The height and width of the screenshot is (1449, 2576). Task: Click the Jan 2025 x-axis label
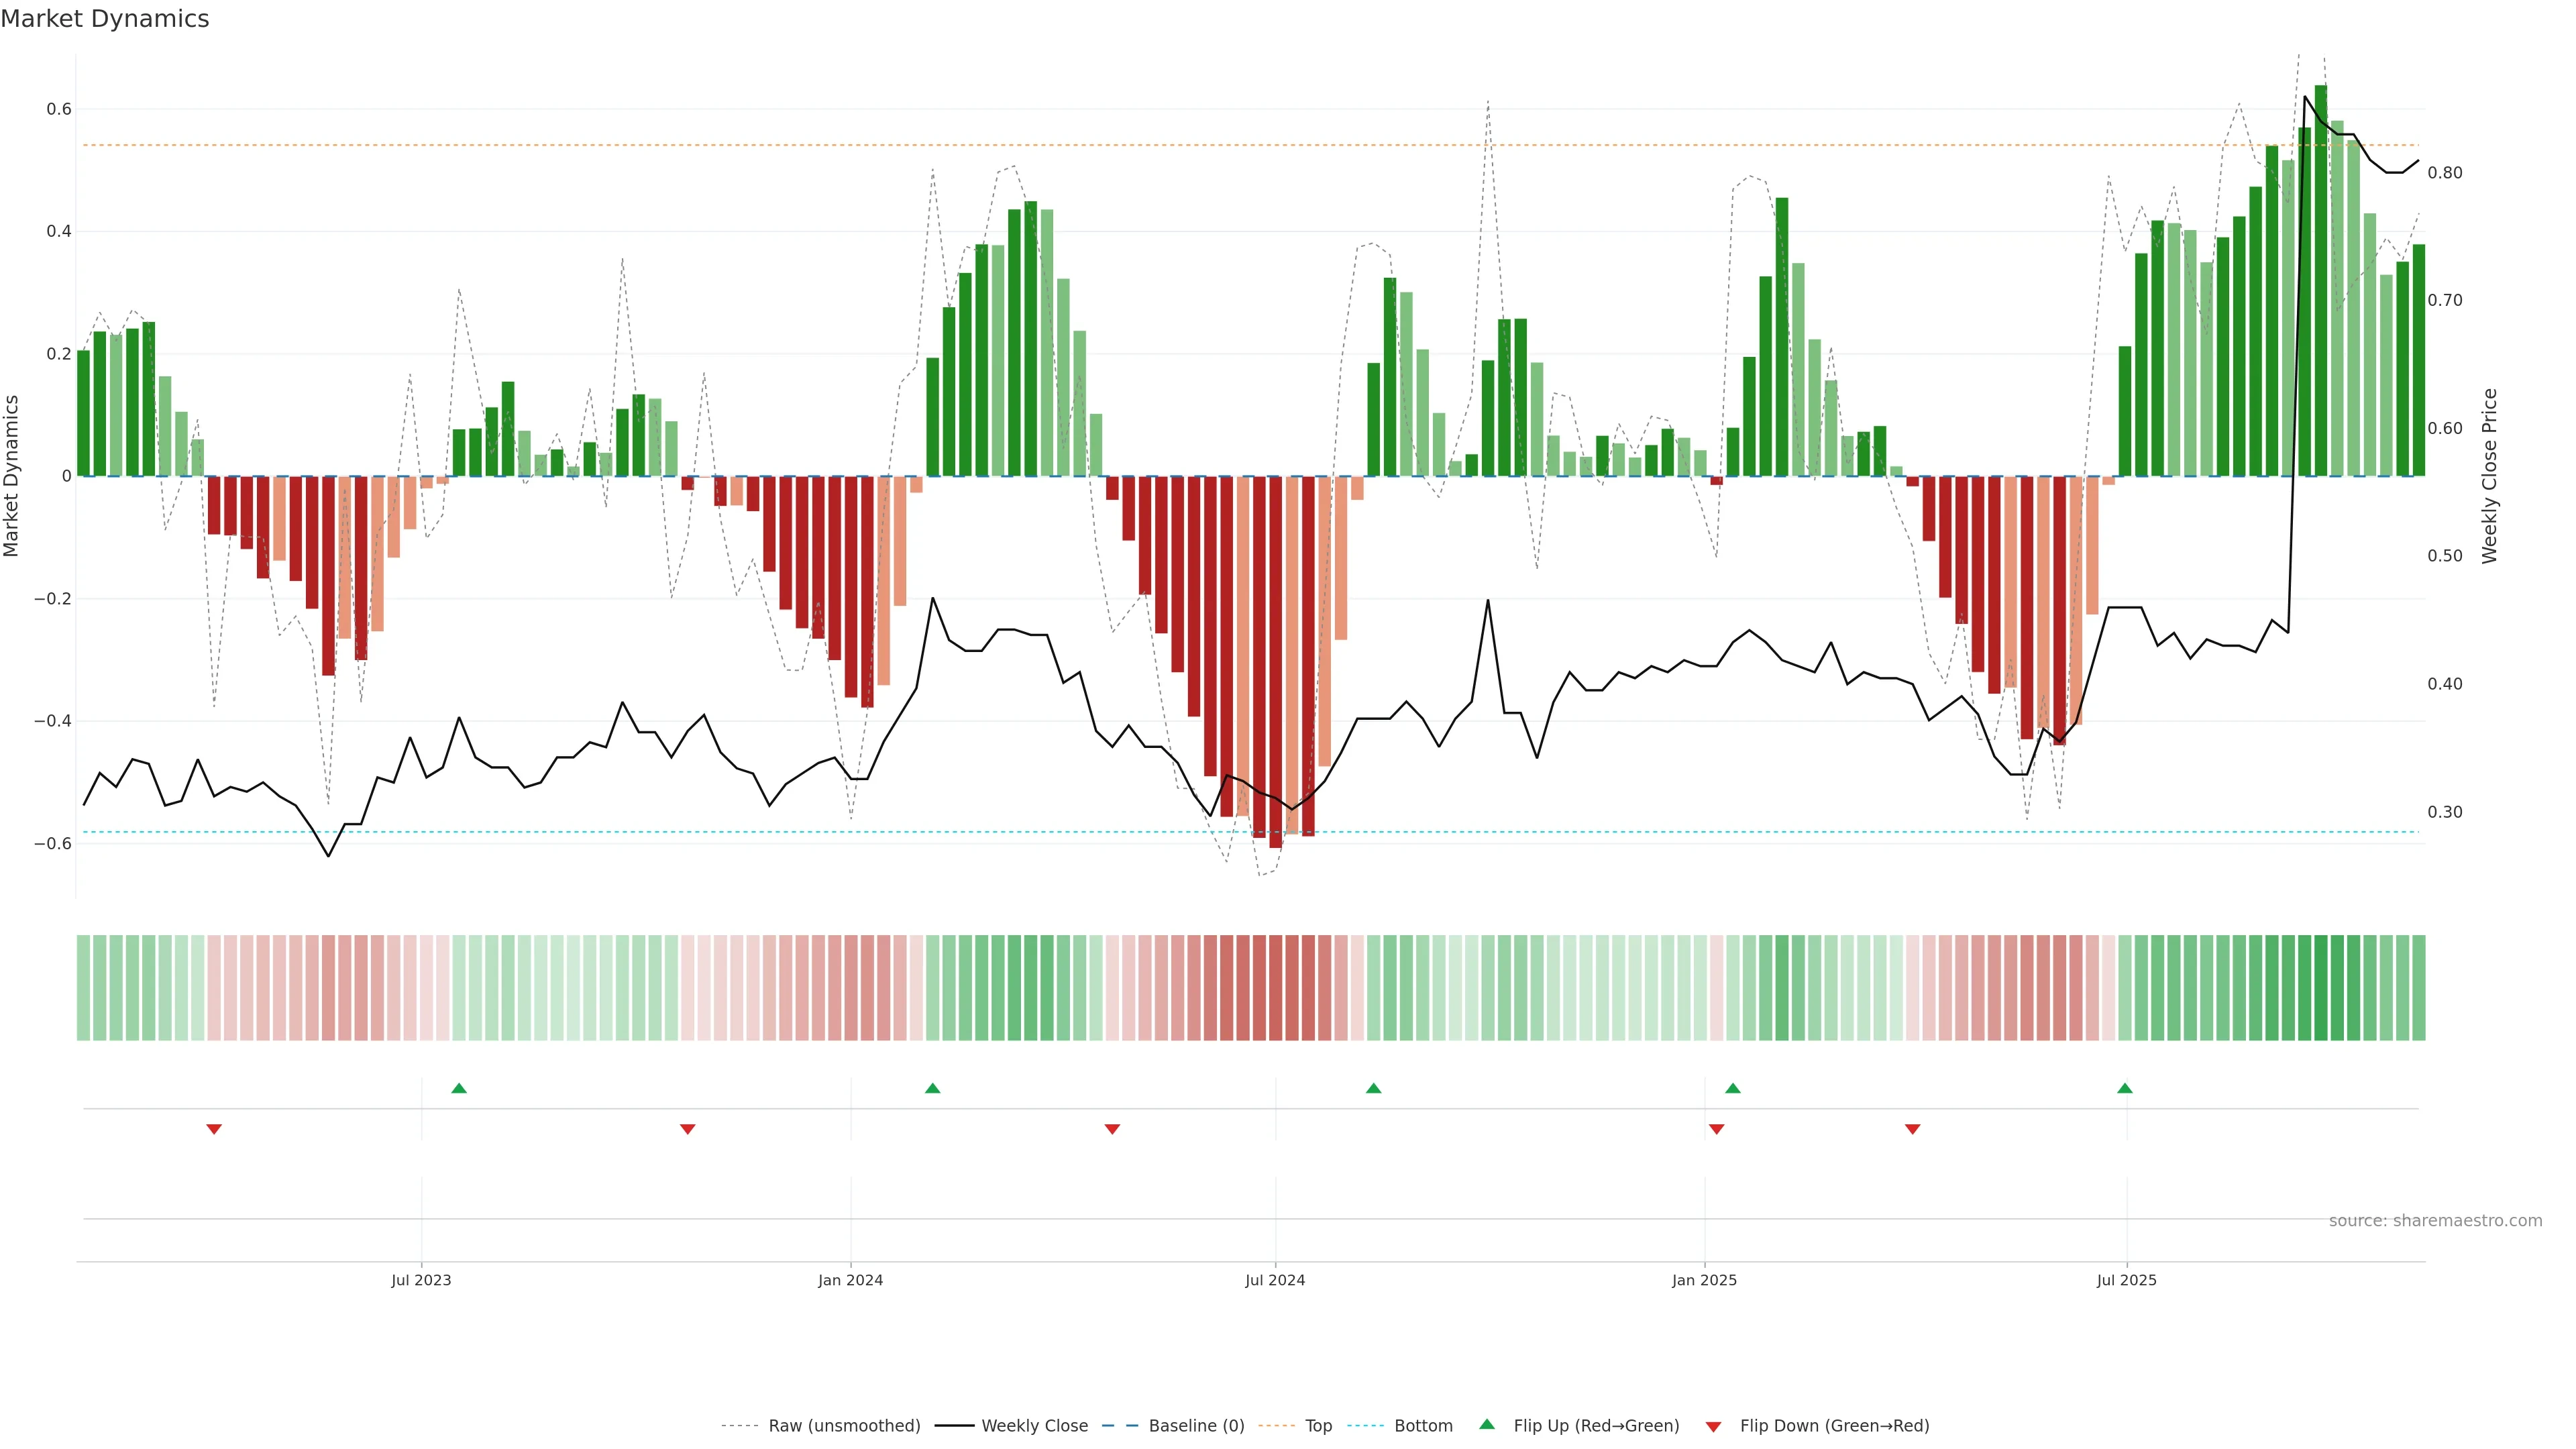click(x=1704, y=1280)
